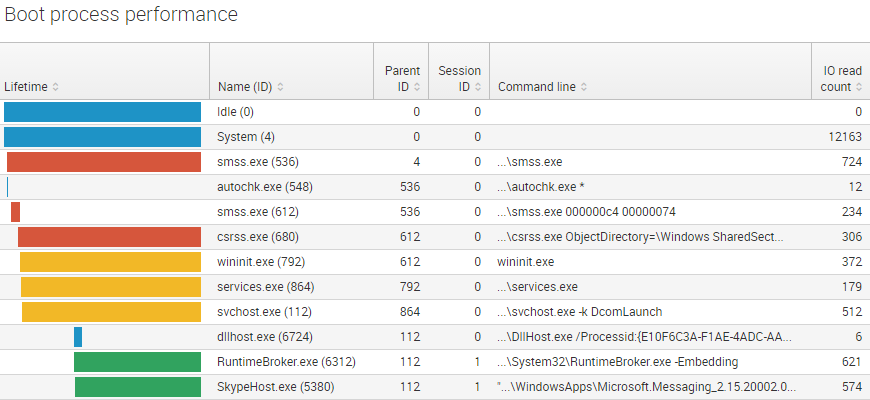Screen dimensions: 870x400
Task: Select the autochk.exe (548) row name
Action: (x=265, y=187)
